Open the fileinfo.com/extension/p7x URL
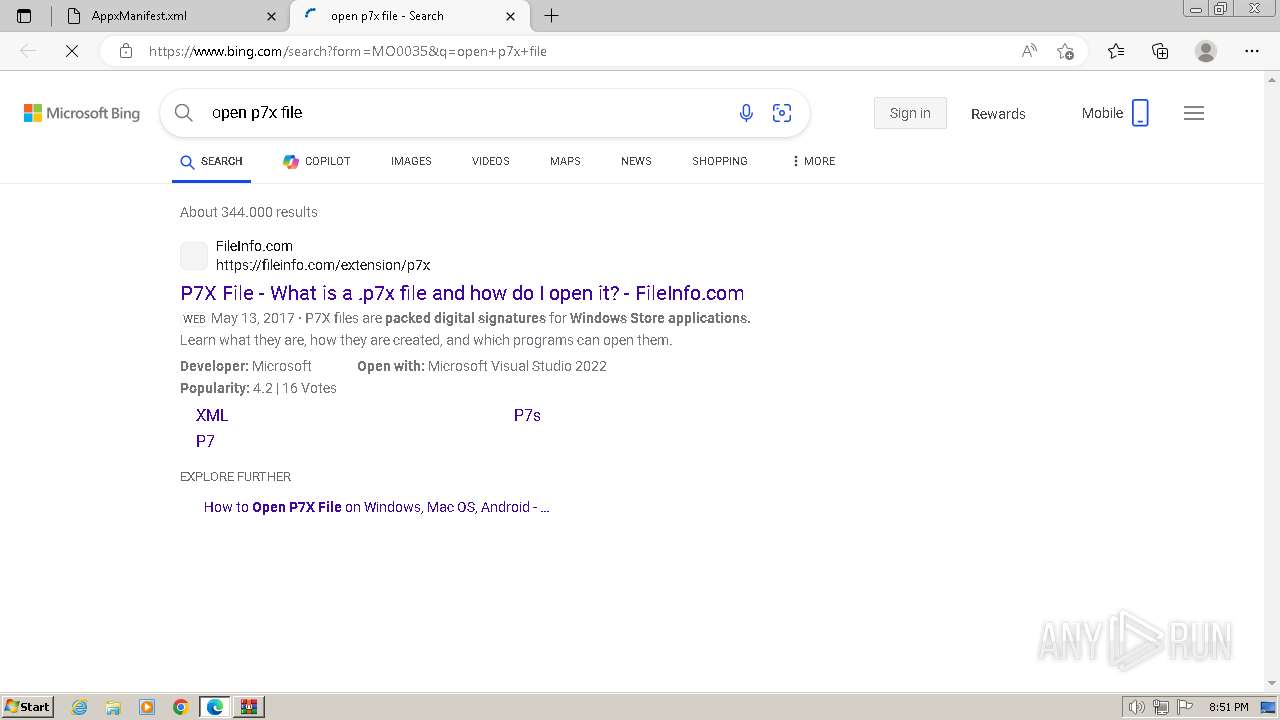This screenshot has width=1280, height=720. tap(323, 265)
